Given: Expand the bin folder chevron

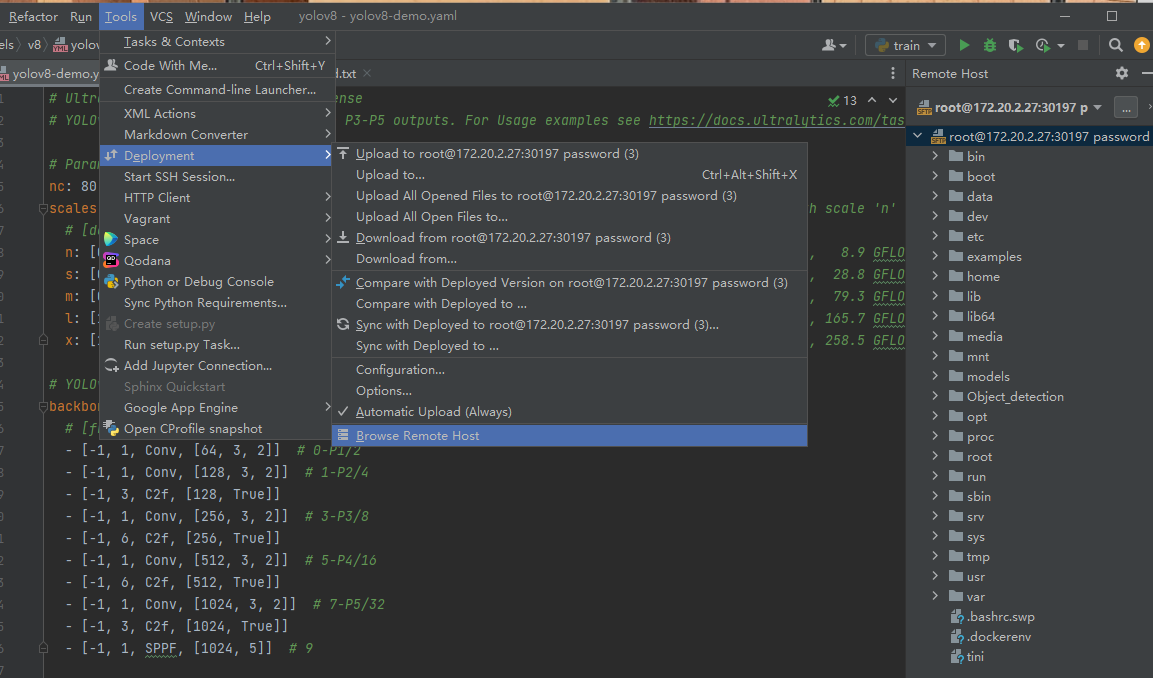Looking at the screenshot, I should point(935,156).
